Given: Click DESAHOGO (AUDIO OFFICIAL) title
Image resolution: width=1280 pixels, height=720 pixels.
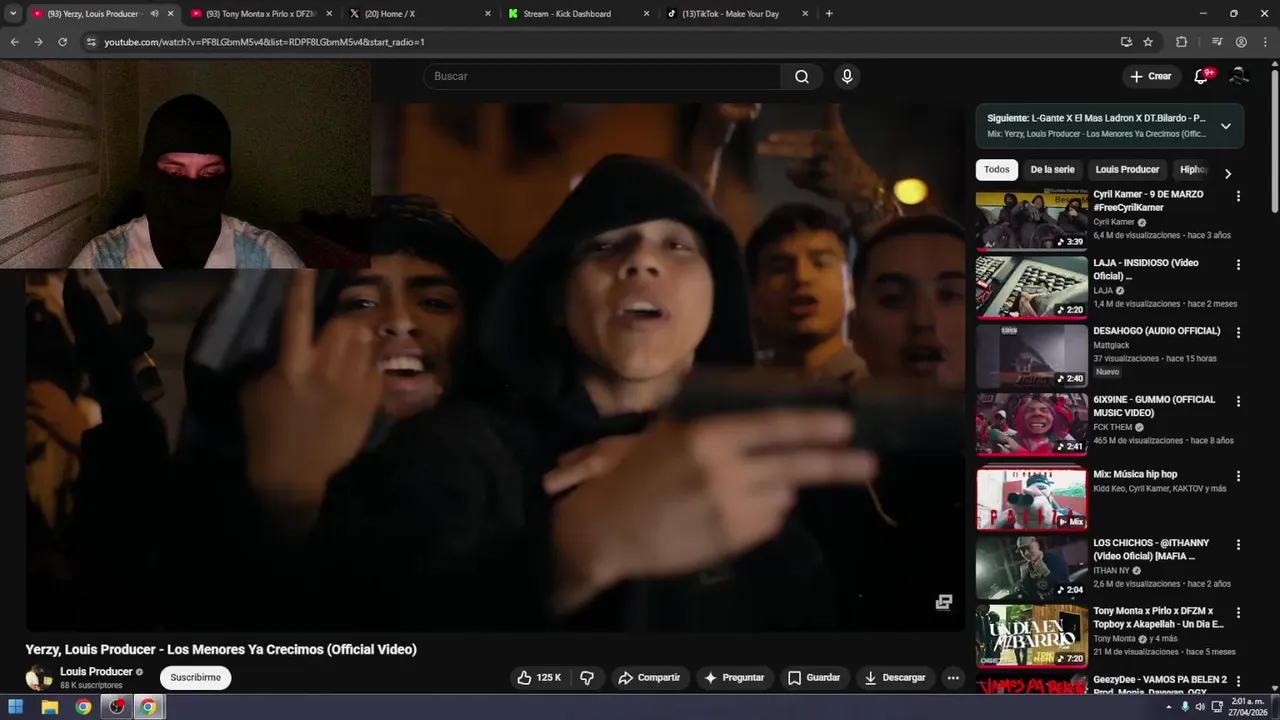Looking at the screenshot, I should pyautogui.click(x=1157, y=331).
